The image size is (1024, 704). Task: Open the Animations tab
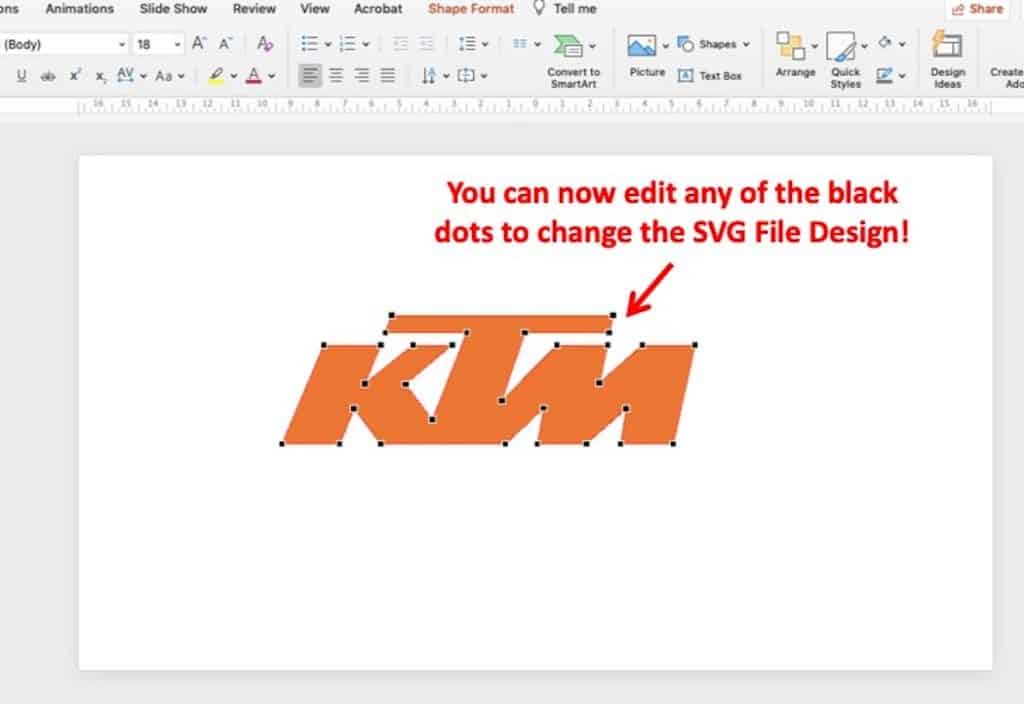pos(79,9)
